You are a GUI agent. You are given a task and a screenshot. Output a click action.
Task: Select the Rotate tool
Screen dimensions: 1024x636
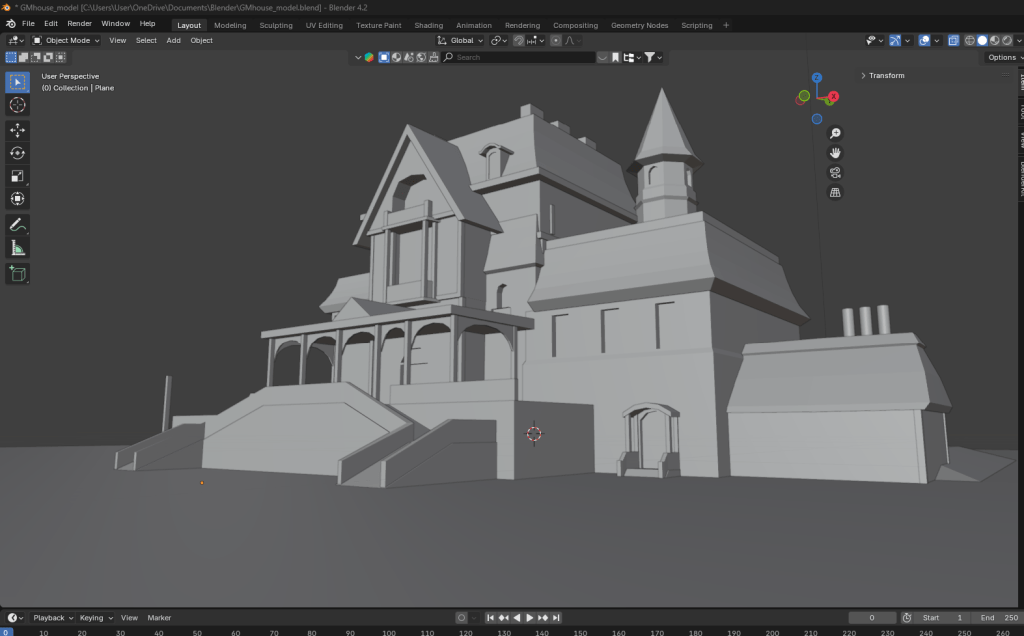(x=17, y=153)
